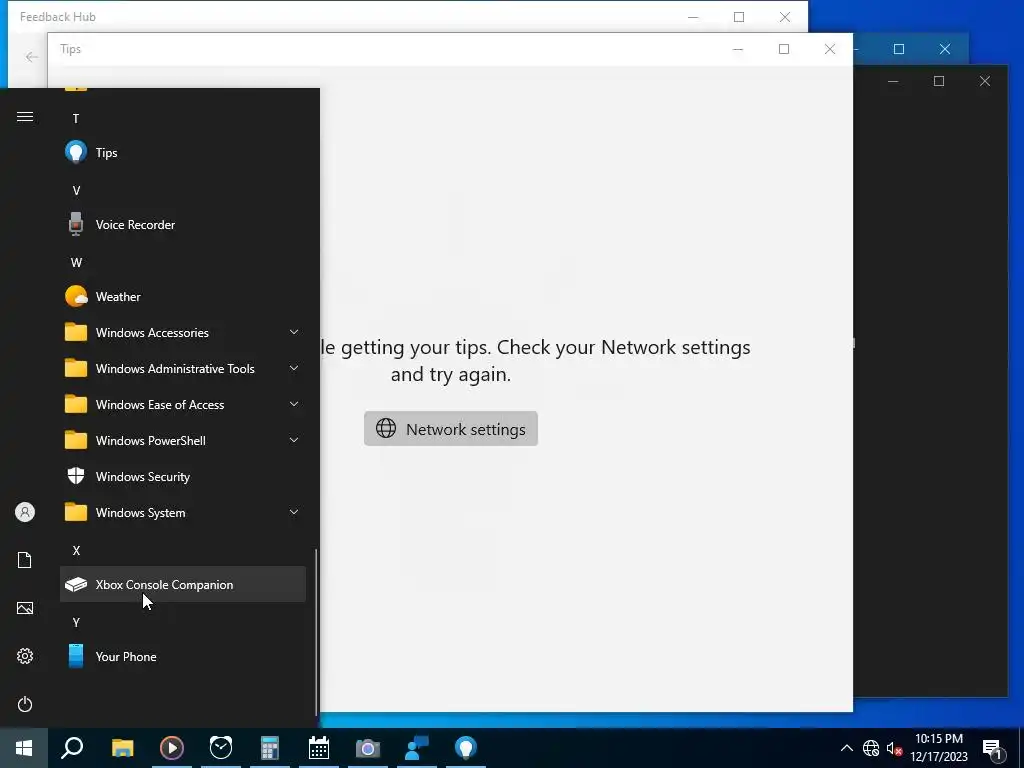
Task: Go back in Feedback Hub window
Action: point(31,57)
